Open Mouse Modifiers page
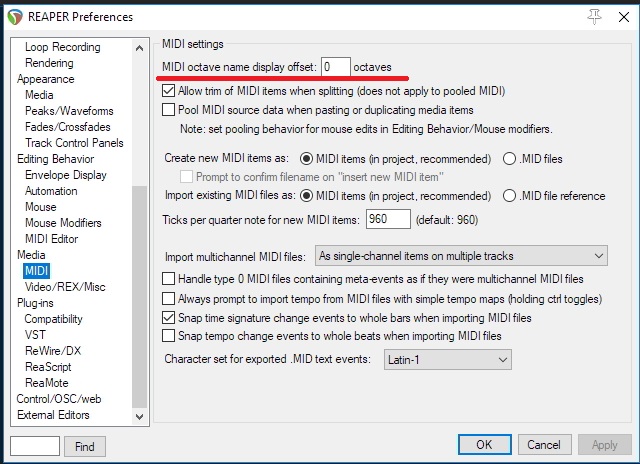The width and height of the screenshot is (640, 464). coord(63,223)
